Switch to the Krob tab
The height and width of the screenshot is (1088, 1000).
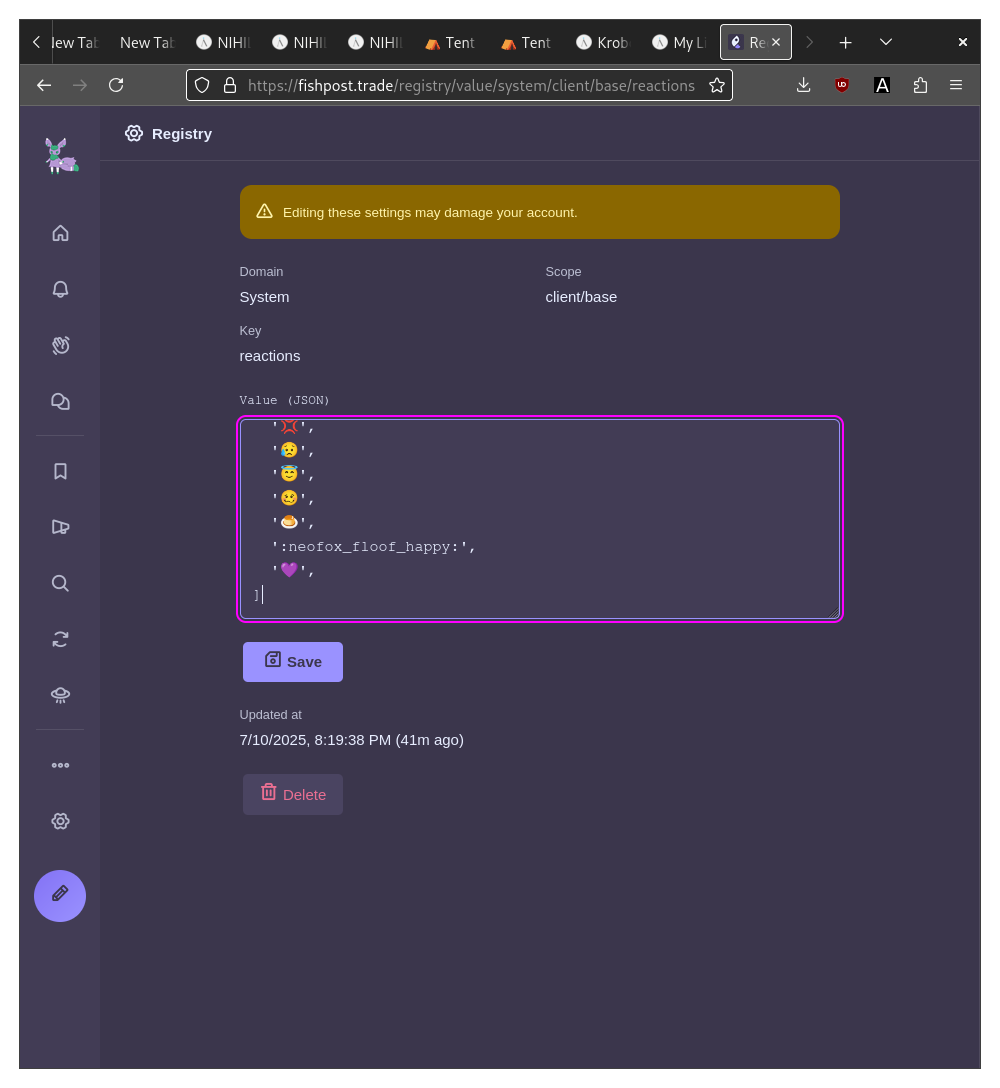[x=602, y=42]
